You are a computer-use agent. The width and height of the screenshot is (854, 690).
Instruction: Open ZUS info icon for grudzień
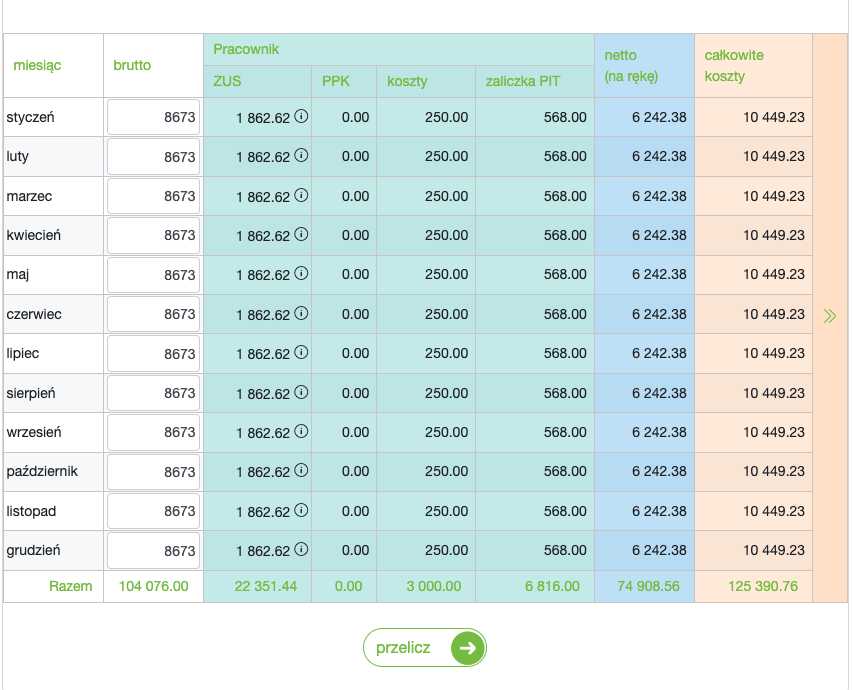(301, 550)
